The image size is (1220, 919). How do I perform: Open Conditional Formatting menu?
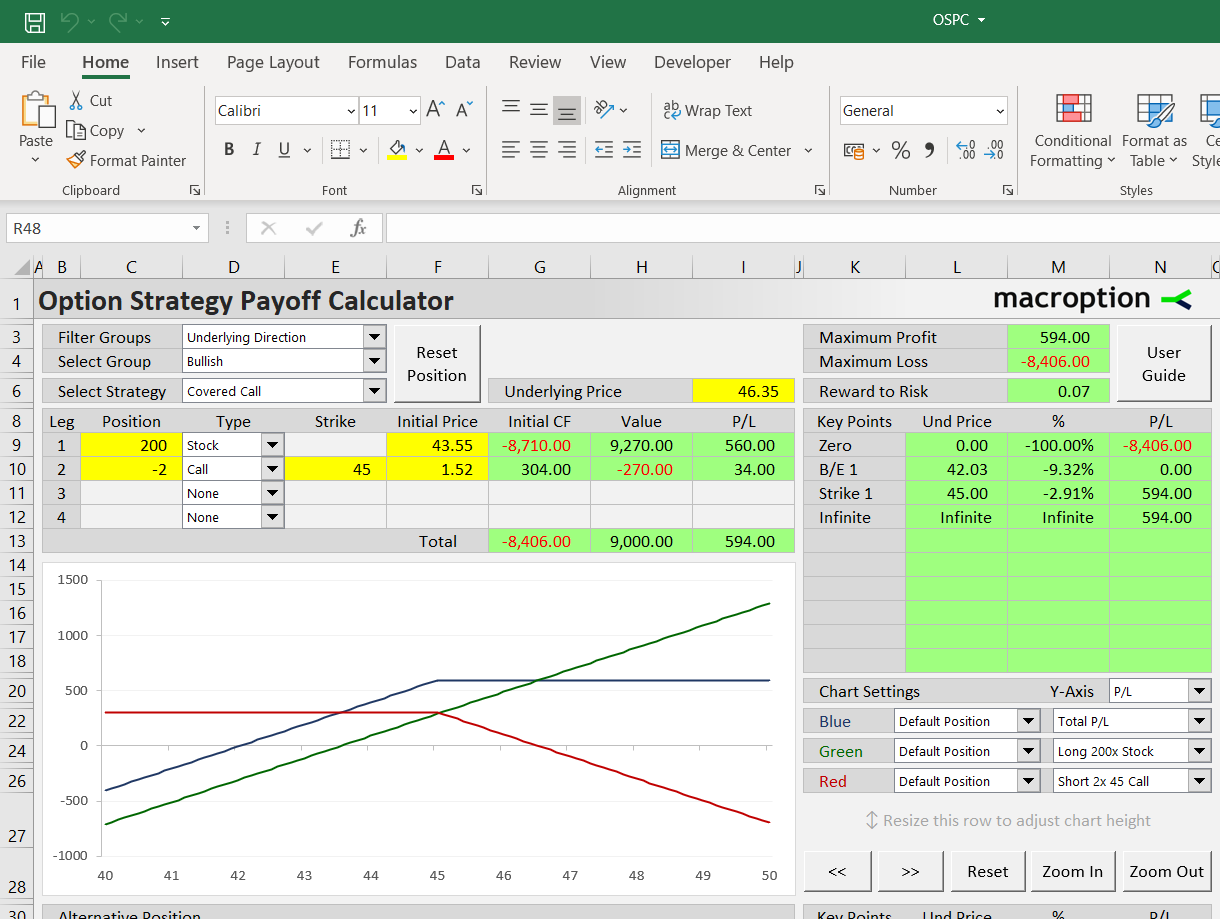pos(1072,132)
